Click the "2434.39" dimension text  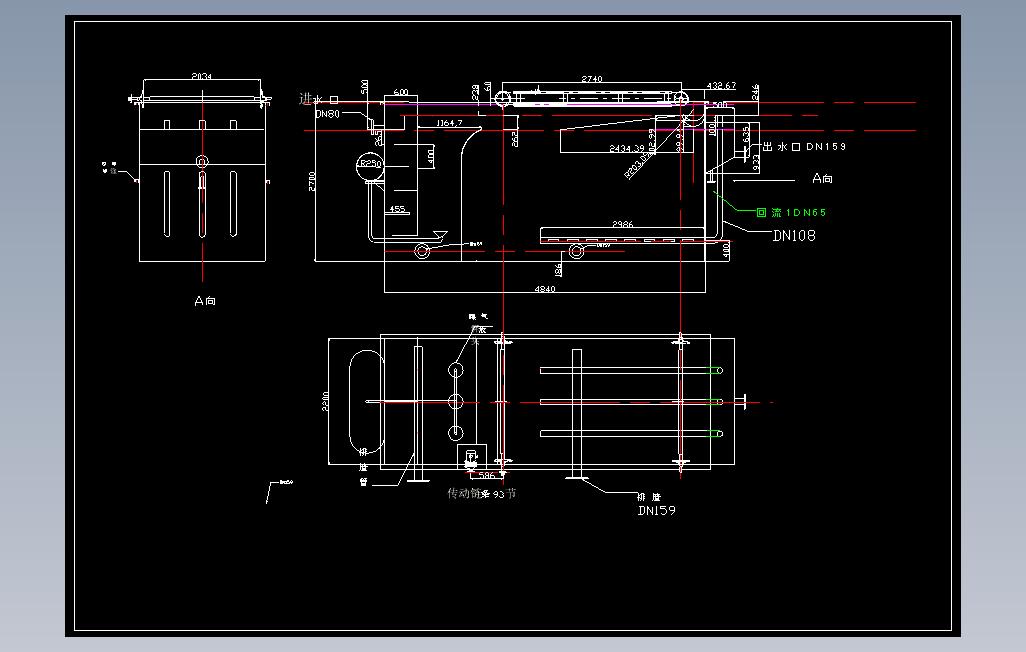[626, 149]
